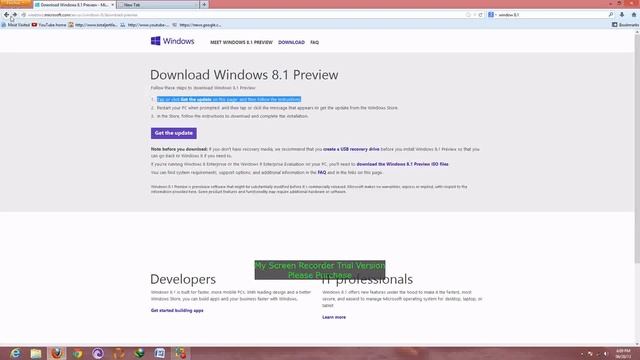
Task: Click the highlighted step 1 instruction text
Action: pos(229,99)
